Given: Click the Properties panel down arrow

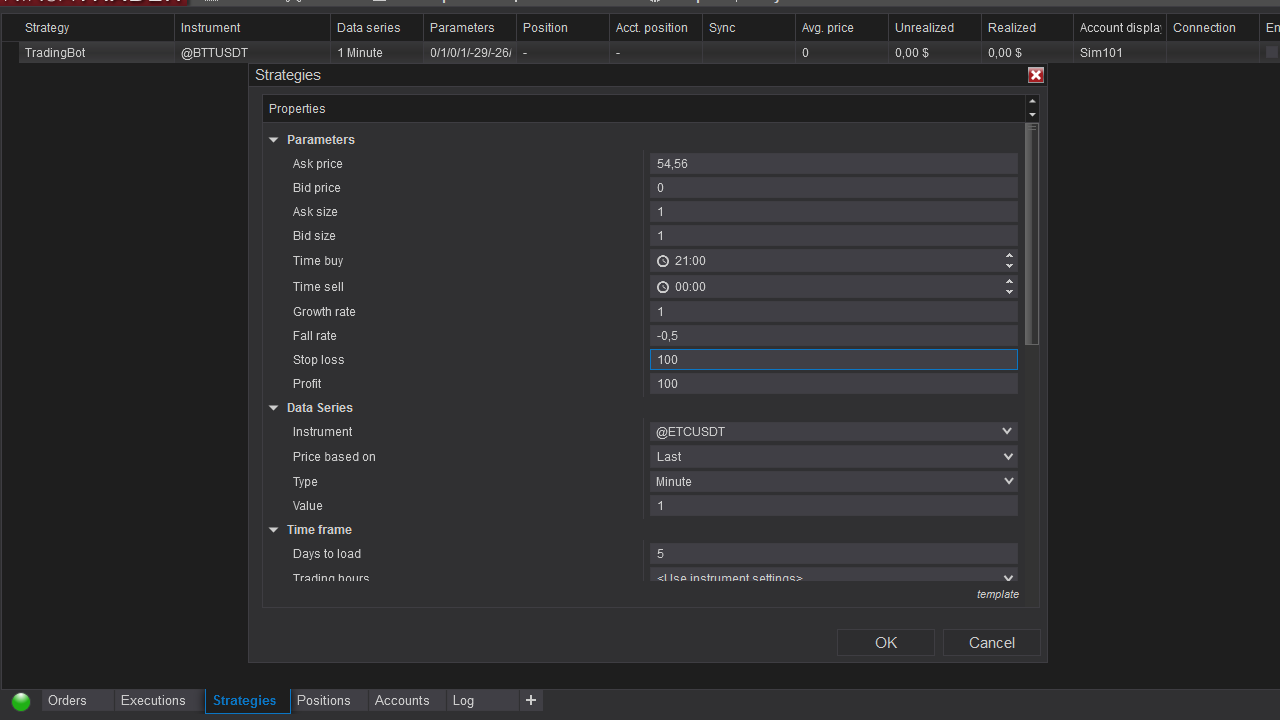Looking at the screenshot, I should 1032,114.
